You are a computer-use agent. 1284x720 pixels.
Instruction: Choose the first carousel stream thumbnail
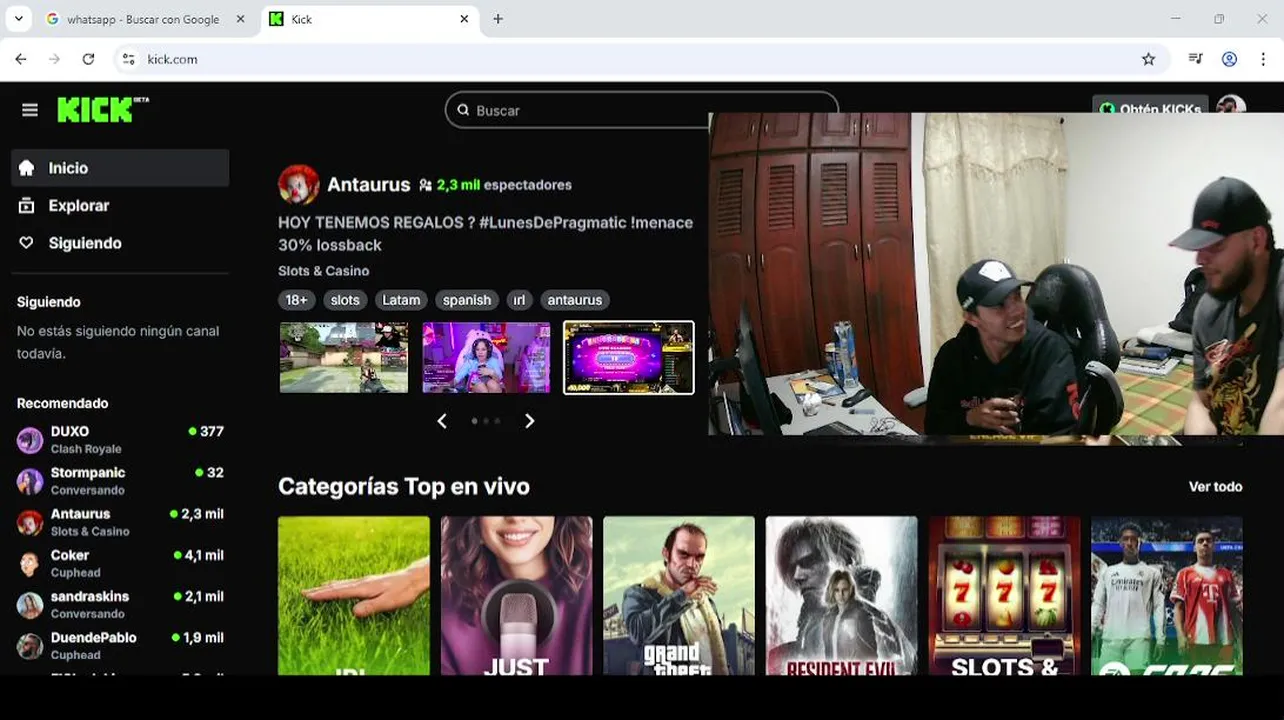tap(344, 357)
